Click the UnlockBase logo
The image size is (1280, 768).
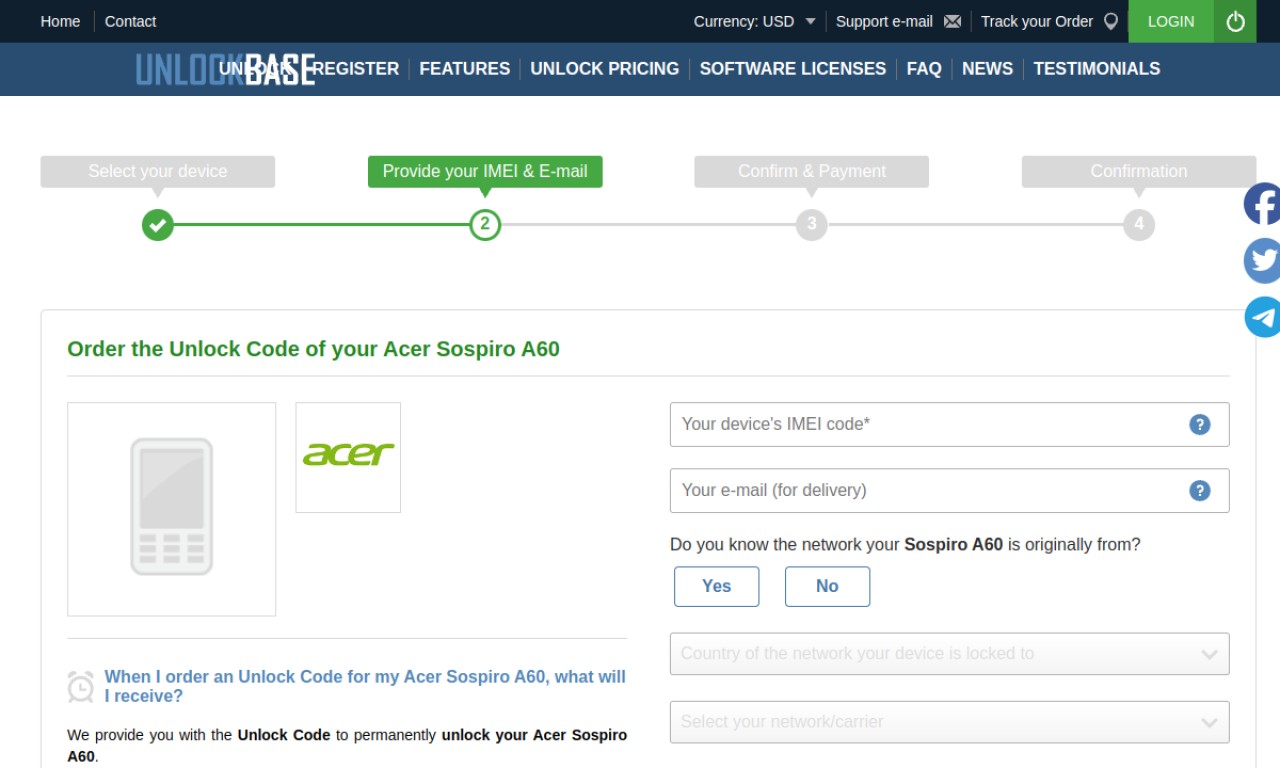(225, 69)
